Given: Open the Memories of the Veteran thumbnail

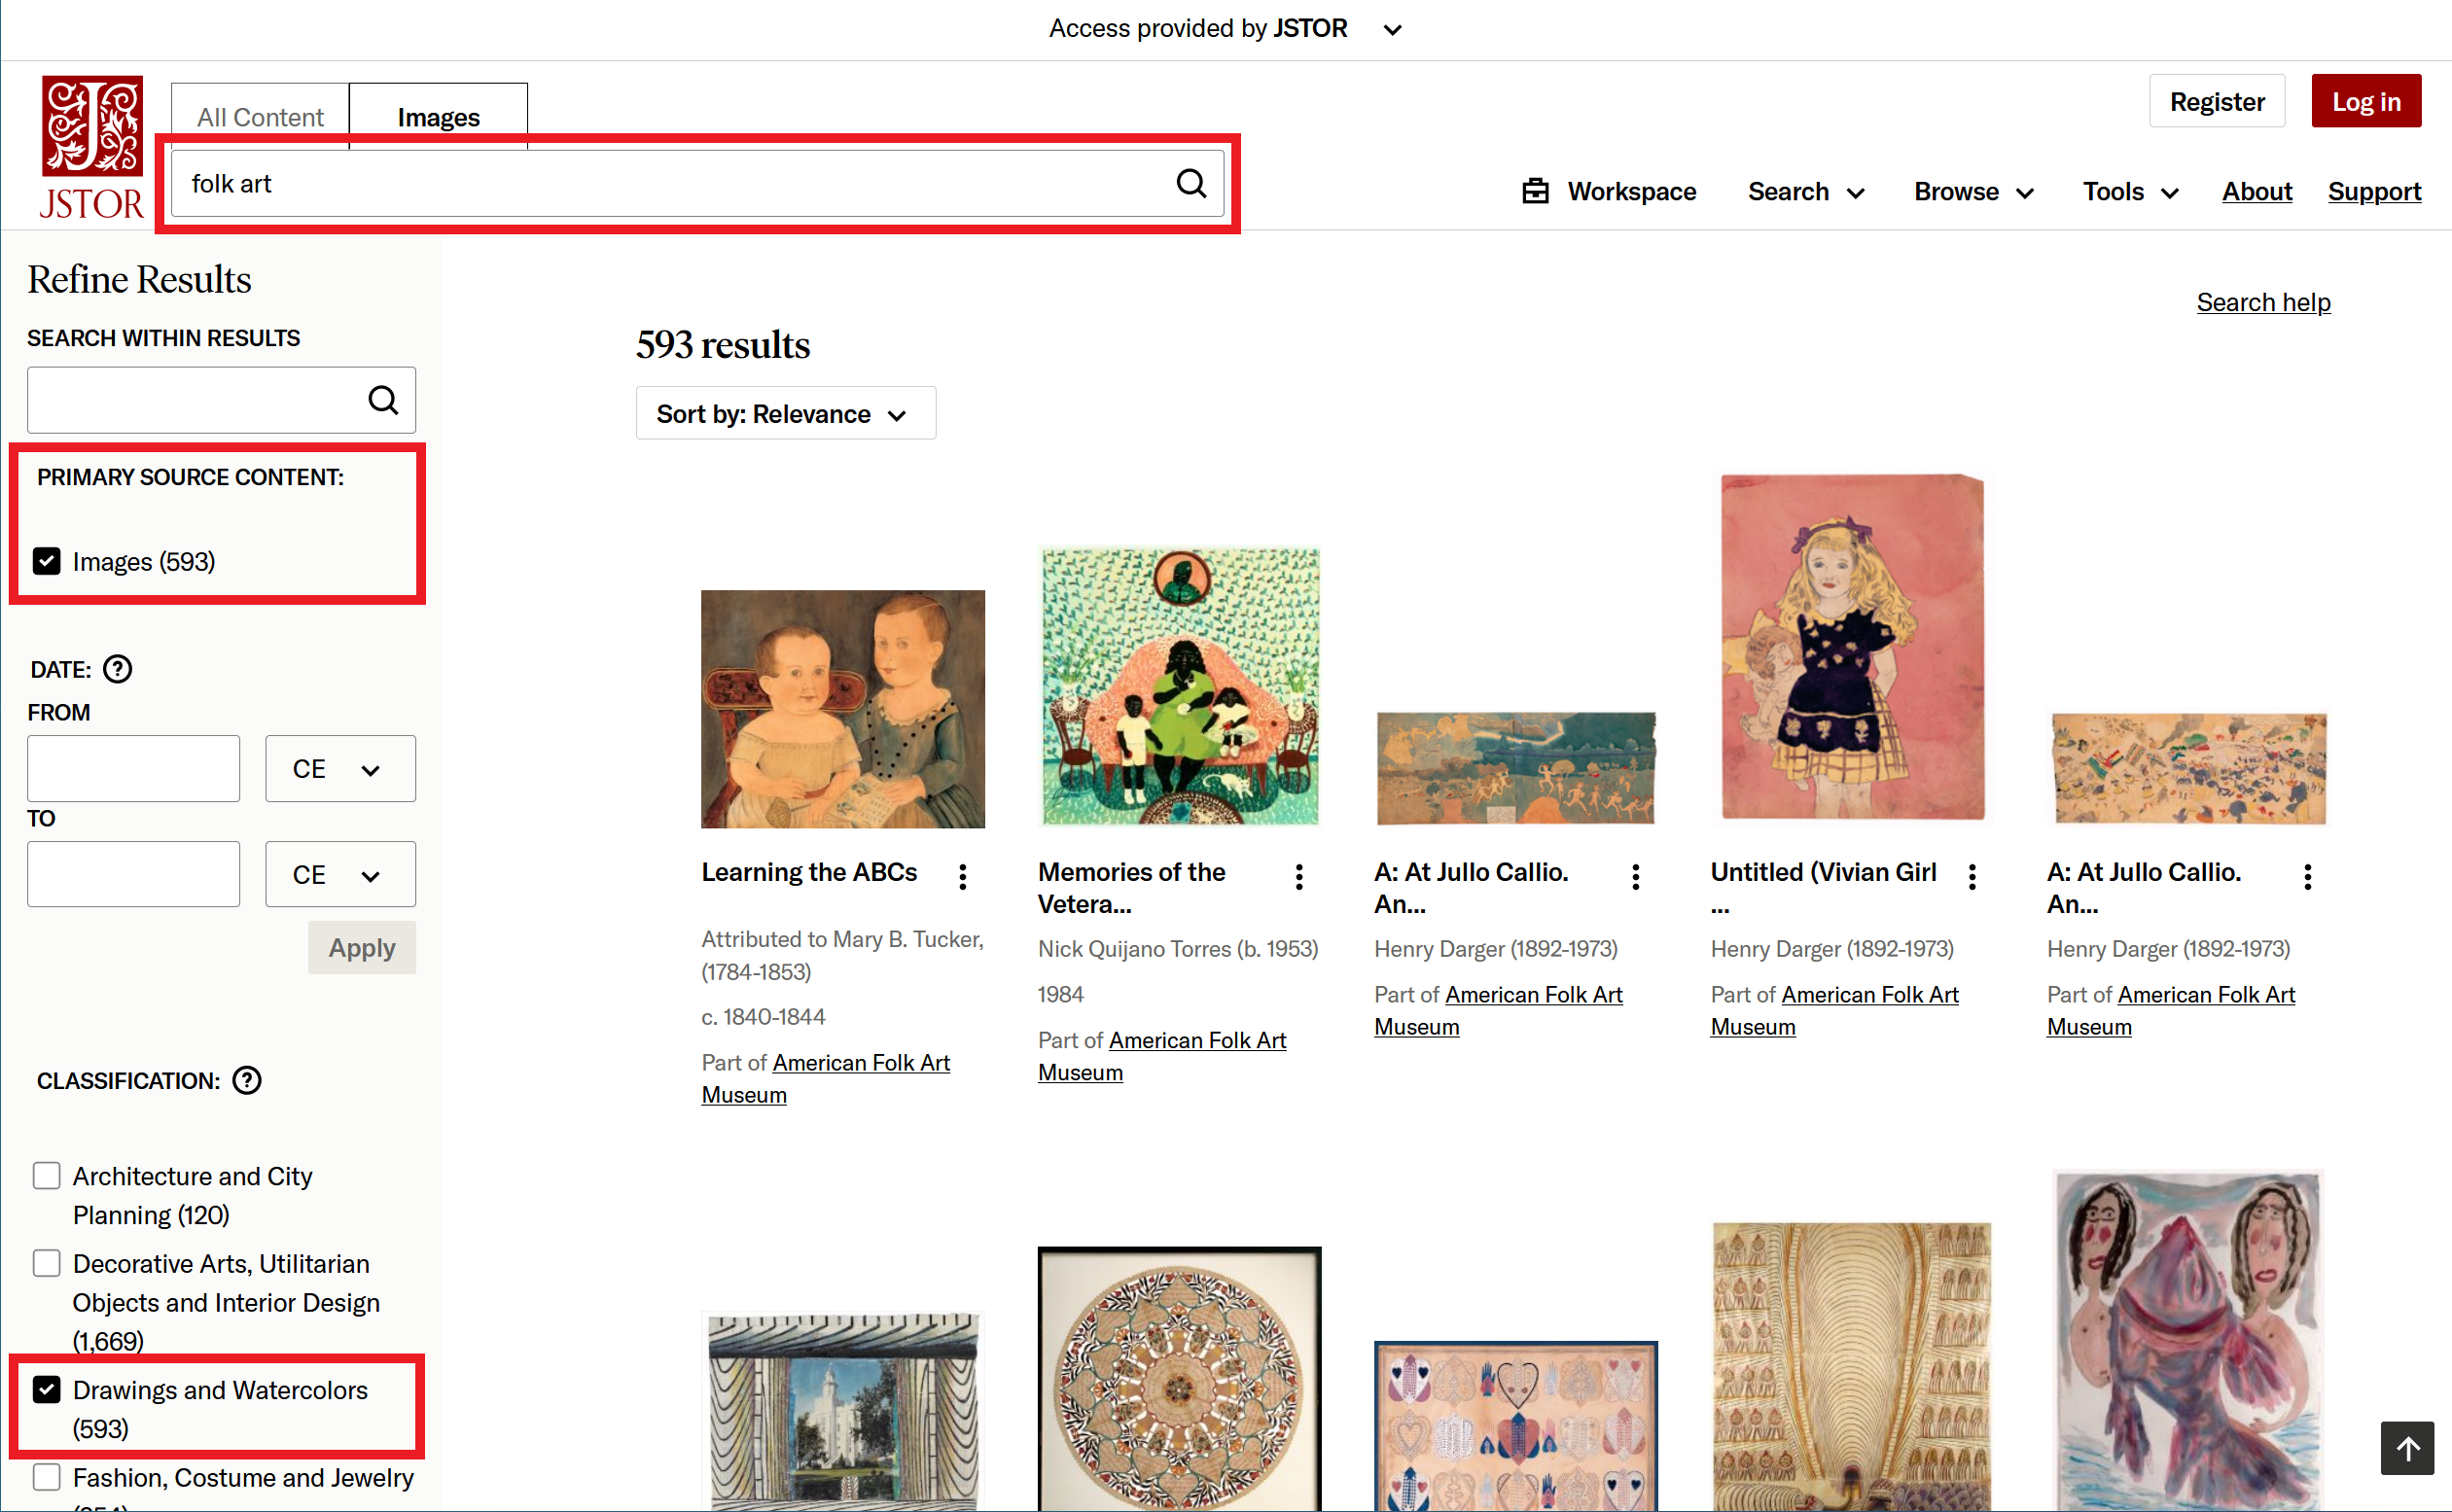Looking at the screenshot, I should pos(1180,686).
